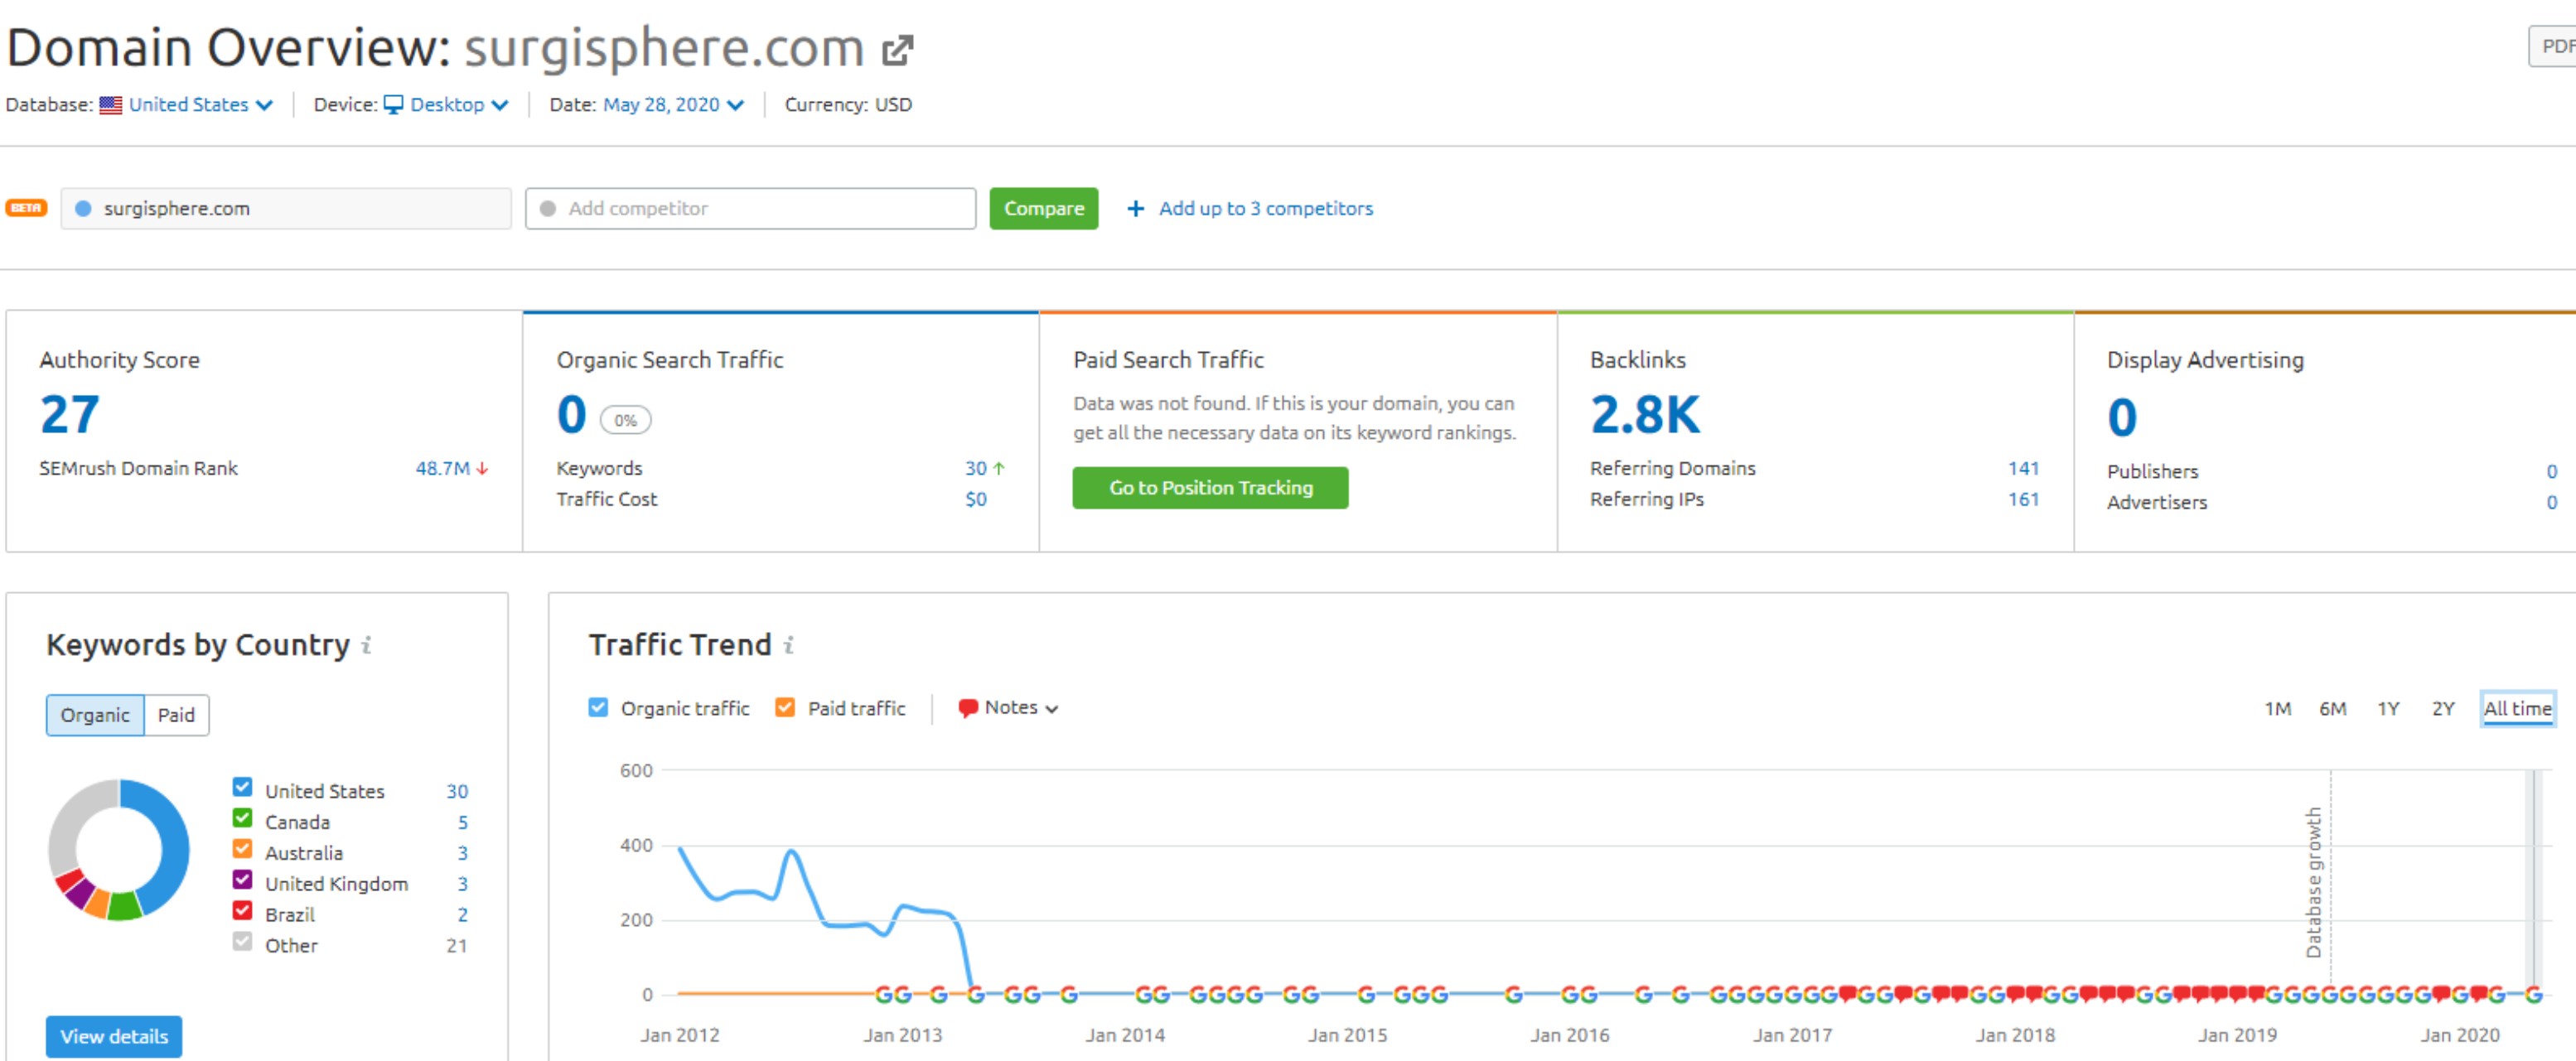Click the green Canada donut segment
The image size is (2576, 1061).
(124, 906)
